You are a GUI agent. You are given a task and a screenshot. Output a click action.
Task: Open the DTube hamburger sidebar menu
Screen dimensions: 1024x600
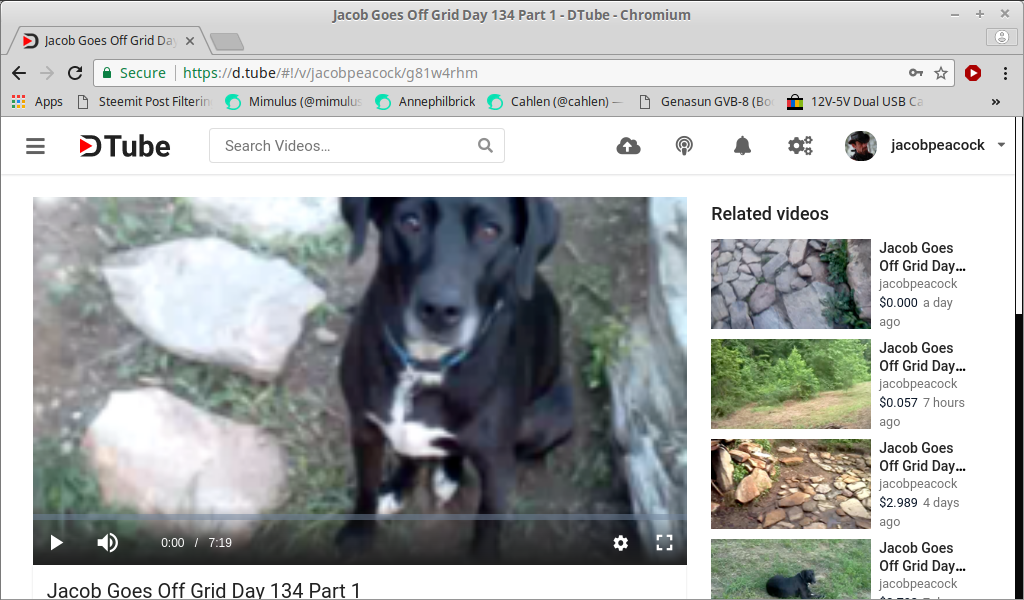[x=35, y=146]
